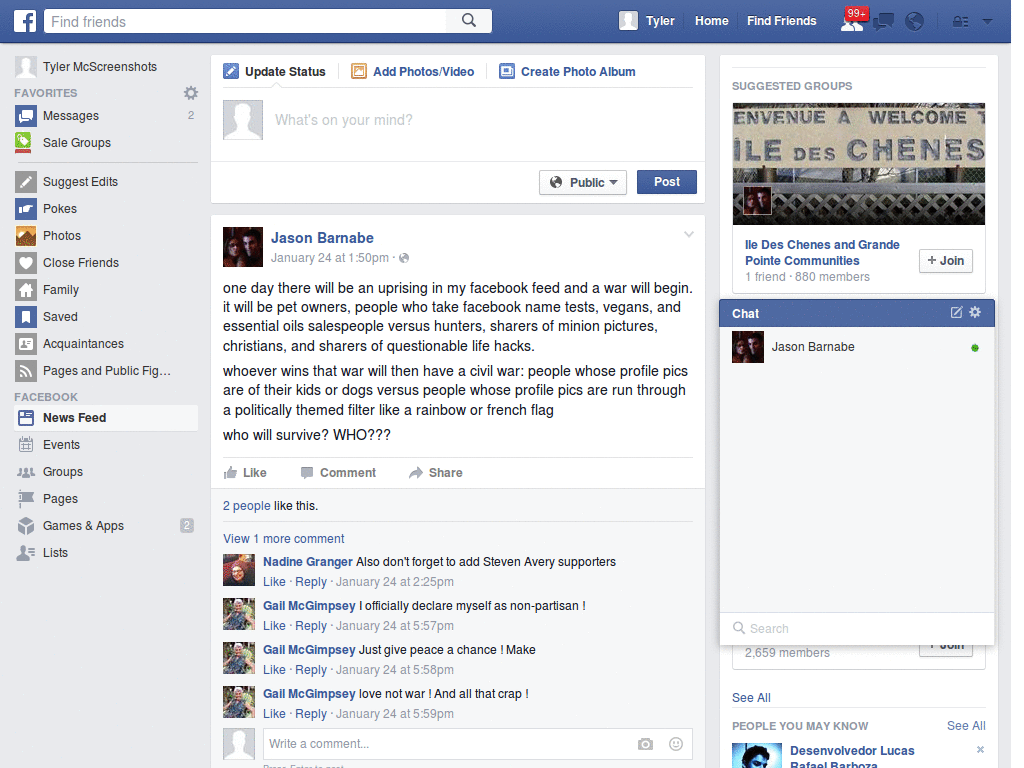Click the Favorites gear icon

point(191,93)
